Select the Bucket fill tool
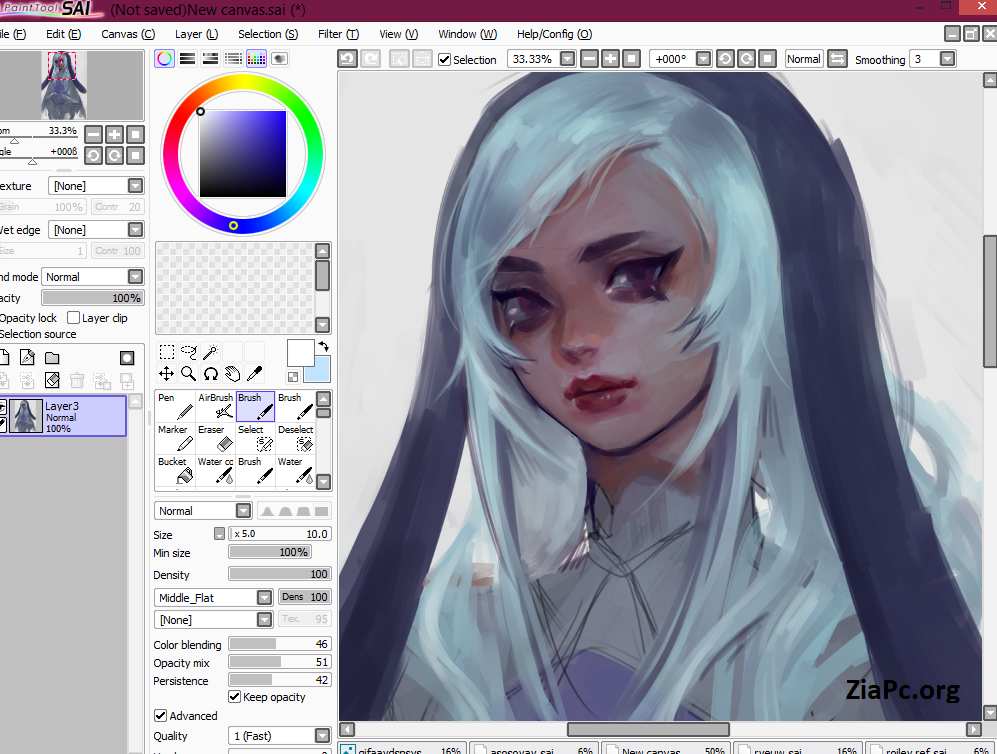This screenshot has height=754, width=997. coord(173,467)
